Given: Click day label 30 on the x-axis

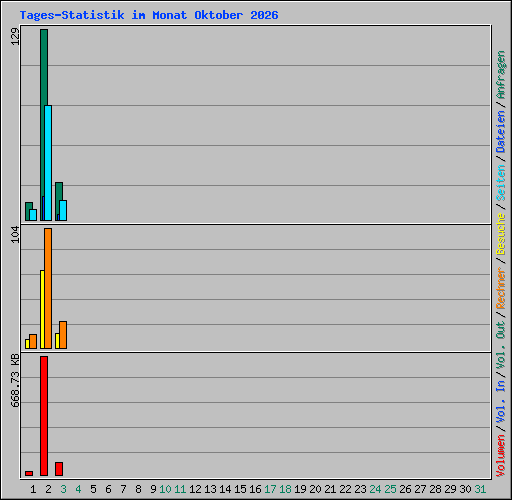Looking at the screenshot, I should pyautogui.click(x=465, y=489).
